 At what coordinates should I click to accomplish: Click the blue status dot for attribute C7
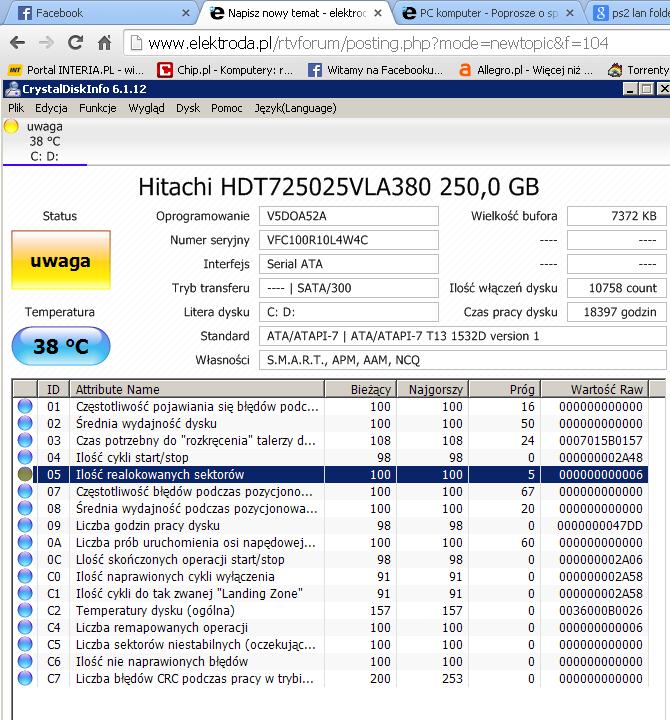[25, 678]
